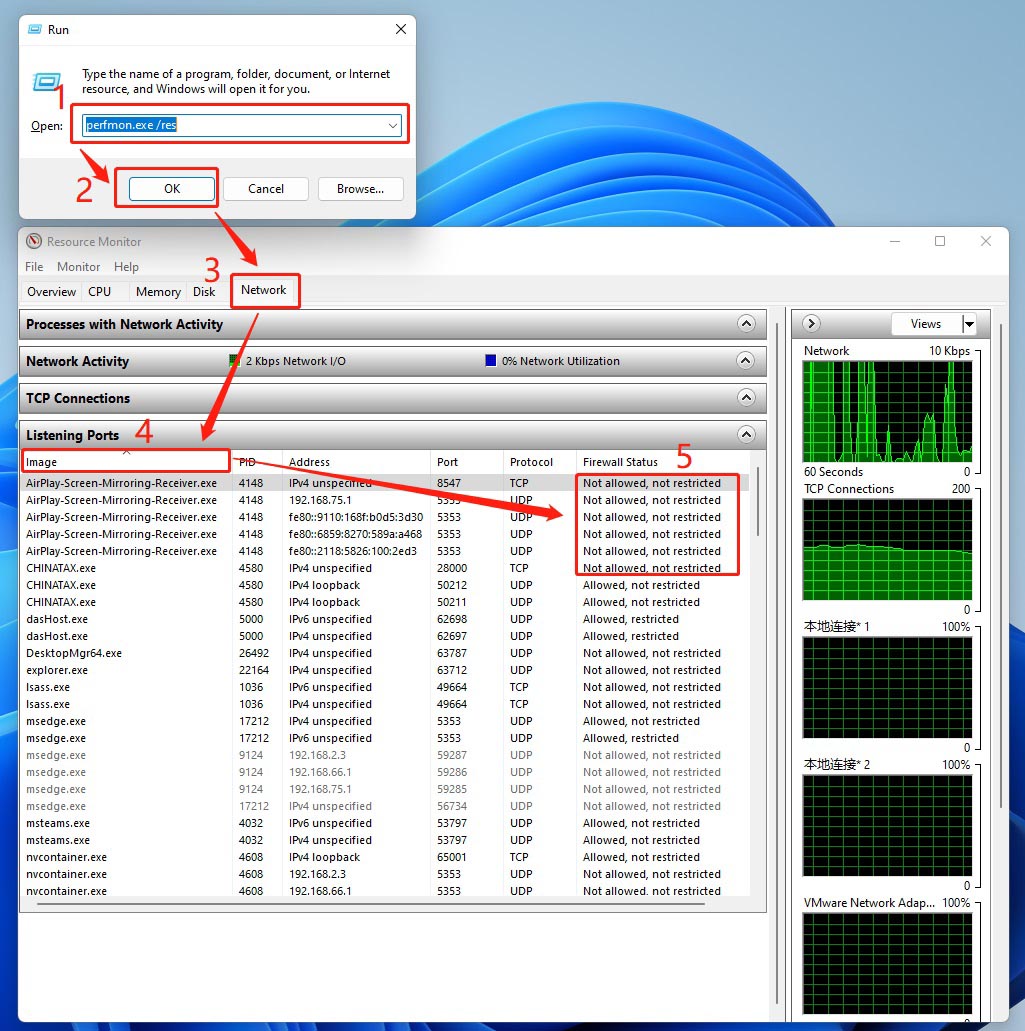Switch to the CPU tab
Viewport: 1025px width, 1031px height.
click(101, 291)
